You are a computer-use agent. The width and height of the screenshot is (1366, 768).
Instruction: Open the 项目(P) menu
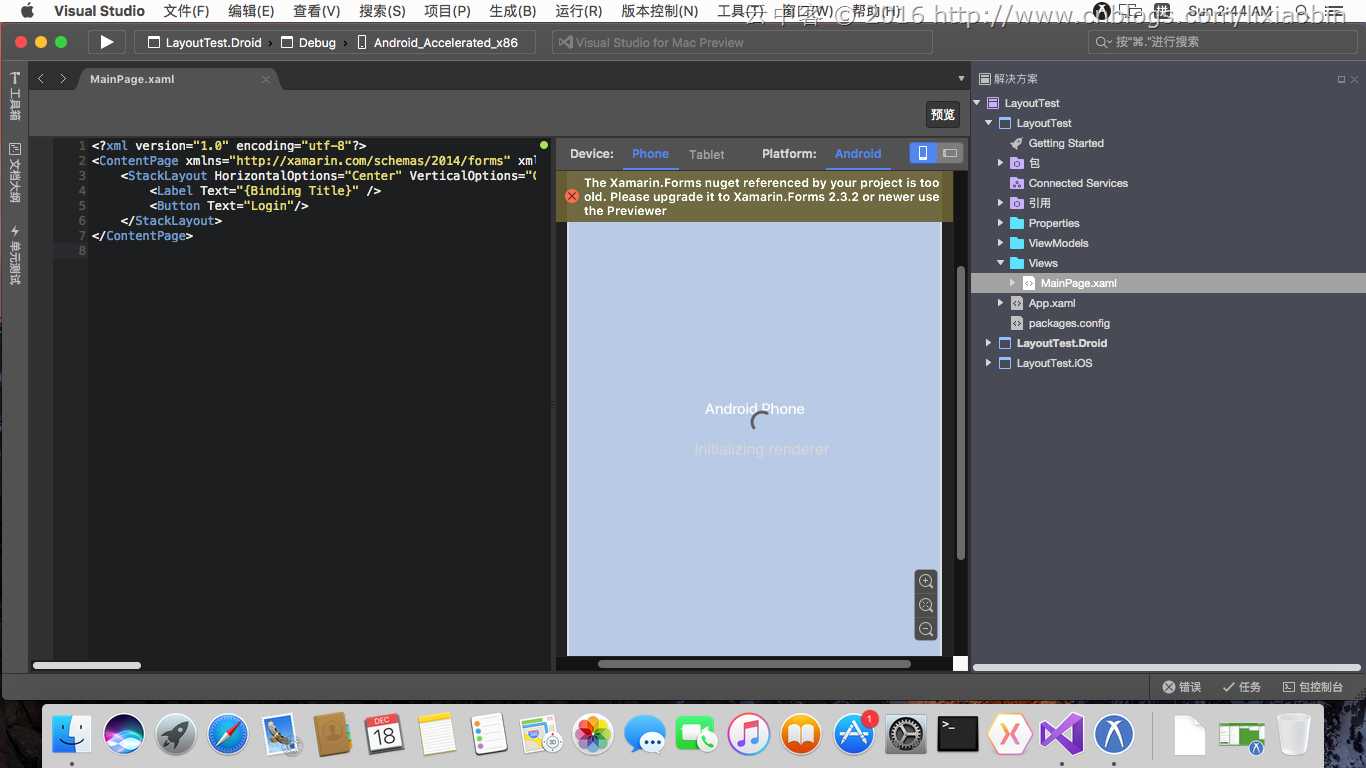click(x=447, y=11)
